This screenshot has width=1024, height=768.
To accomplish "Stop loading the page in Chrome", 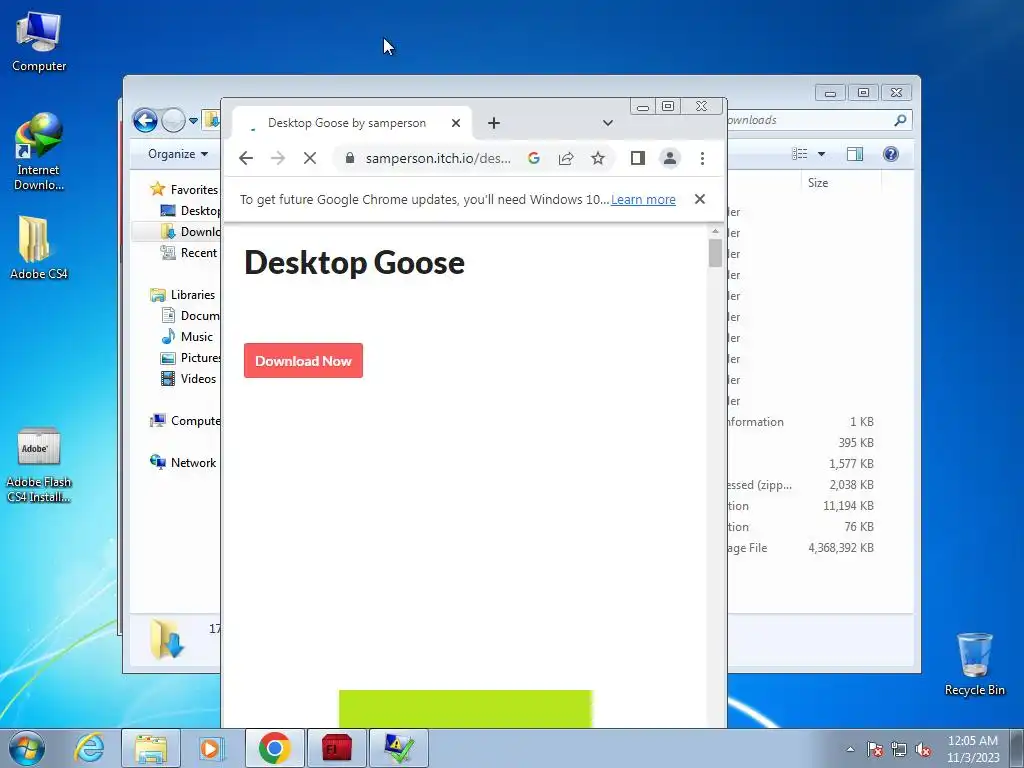I will (x=310, y=158).
